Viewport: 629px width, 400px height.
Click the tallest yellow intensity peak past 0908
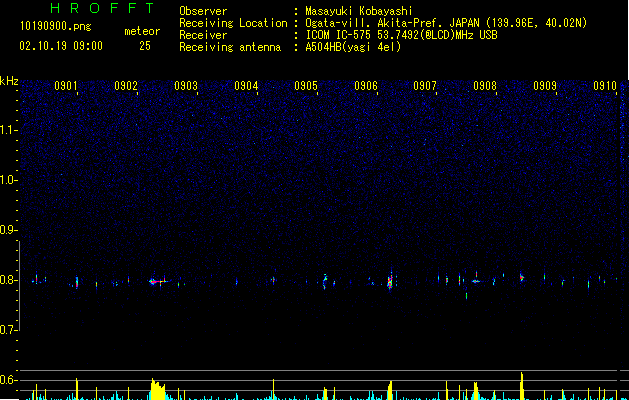[522, 386]
